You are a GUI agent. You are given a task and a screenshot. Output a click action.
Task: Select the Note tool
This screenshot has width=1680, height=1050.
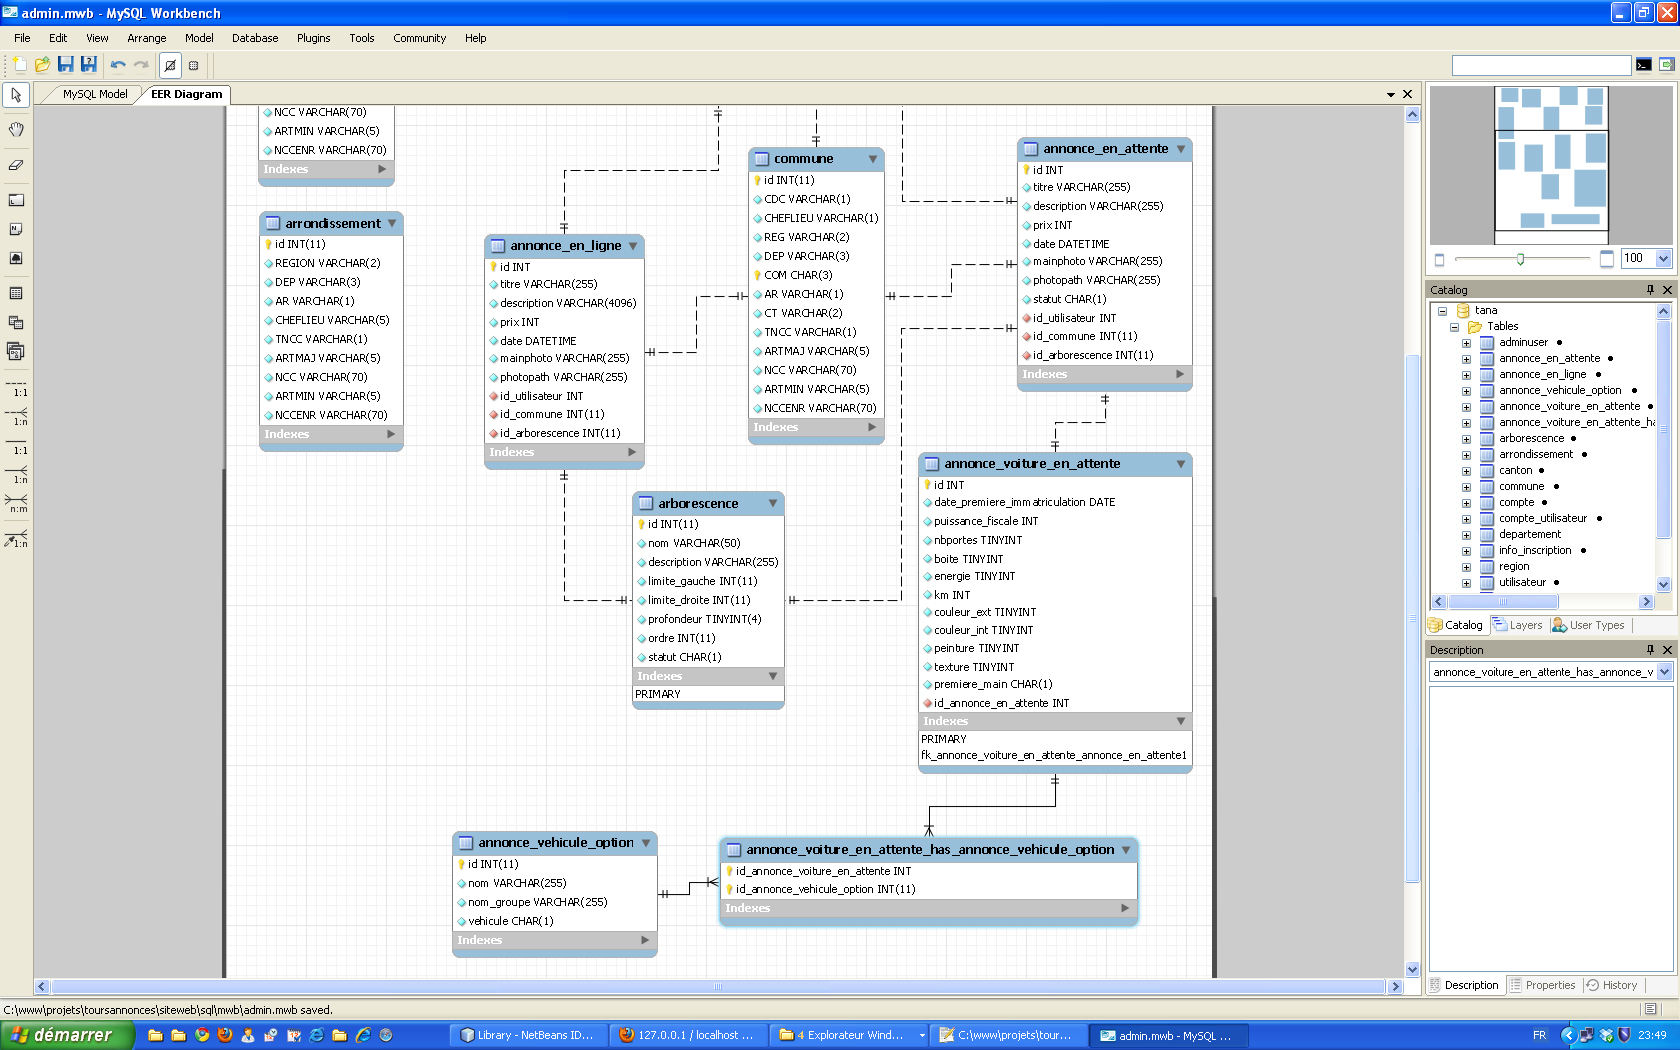(x=16, y=229)
